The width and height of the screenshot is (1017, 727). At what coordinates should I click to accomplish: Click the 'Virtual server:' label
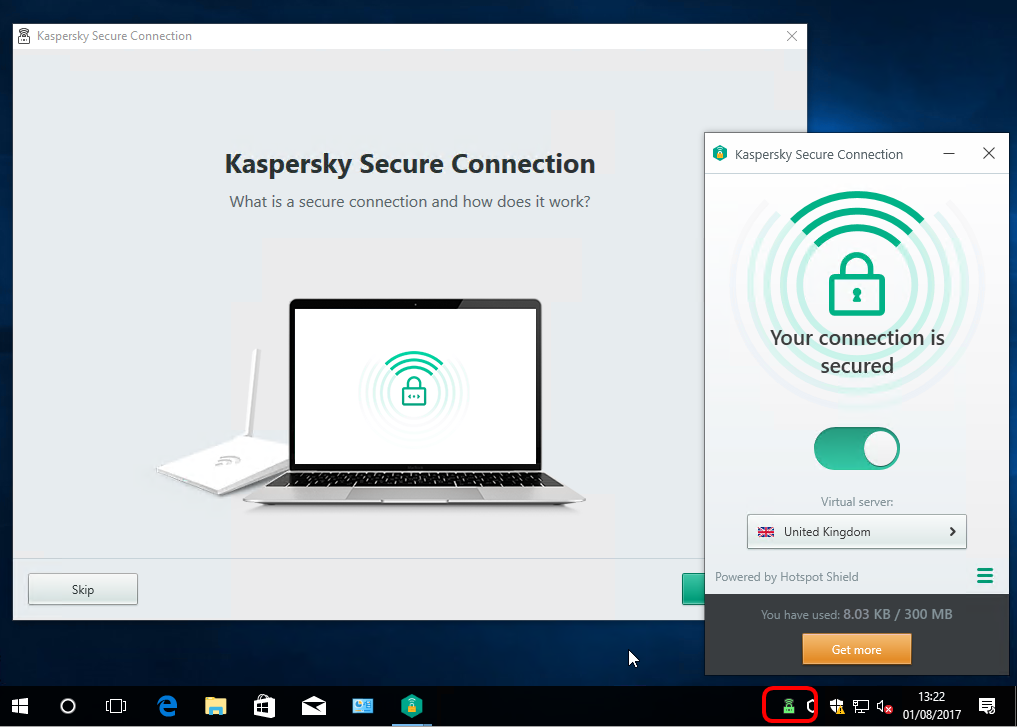pyautogui.click(x=856, y=502)
